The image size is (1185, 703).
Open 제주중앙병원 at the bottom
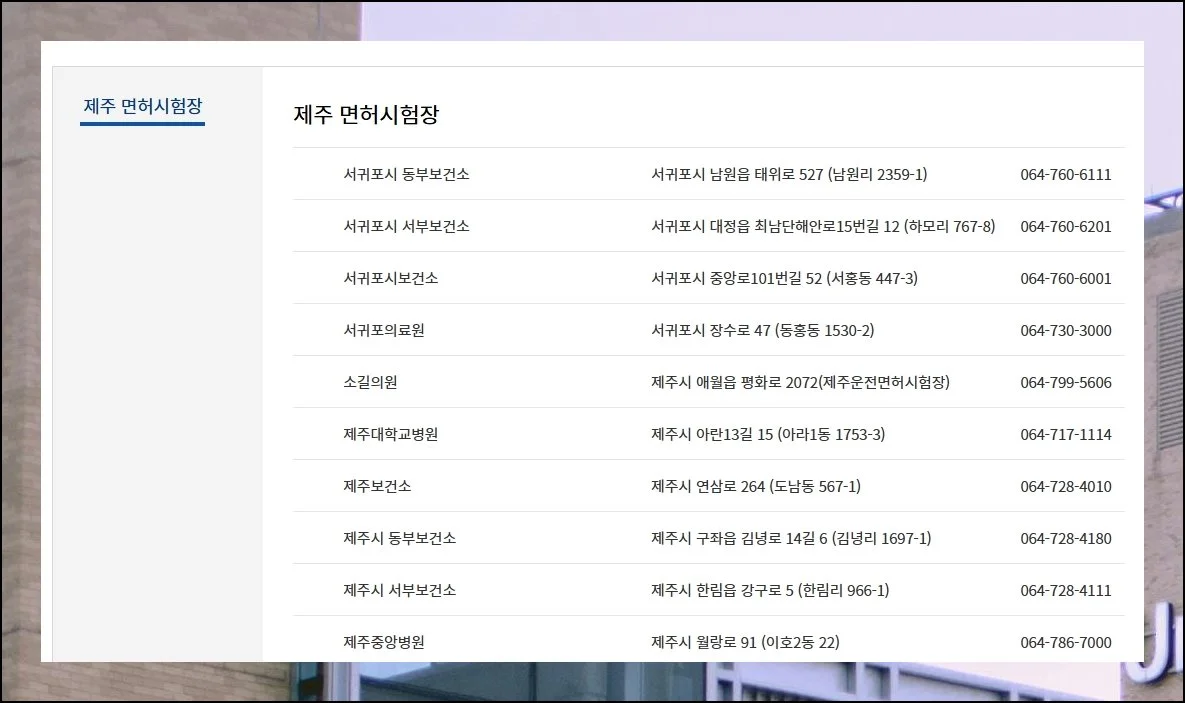click(x=383, y=642)
